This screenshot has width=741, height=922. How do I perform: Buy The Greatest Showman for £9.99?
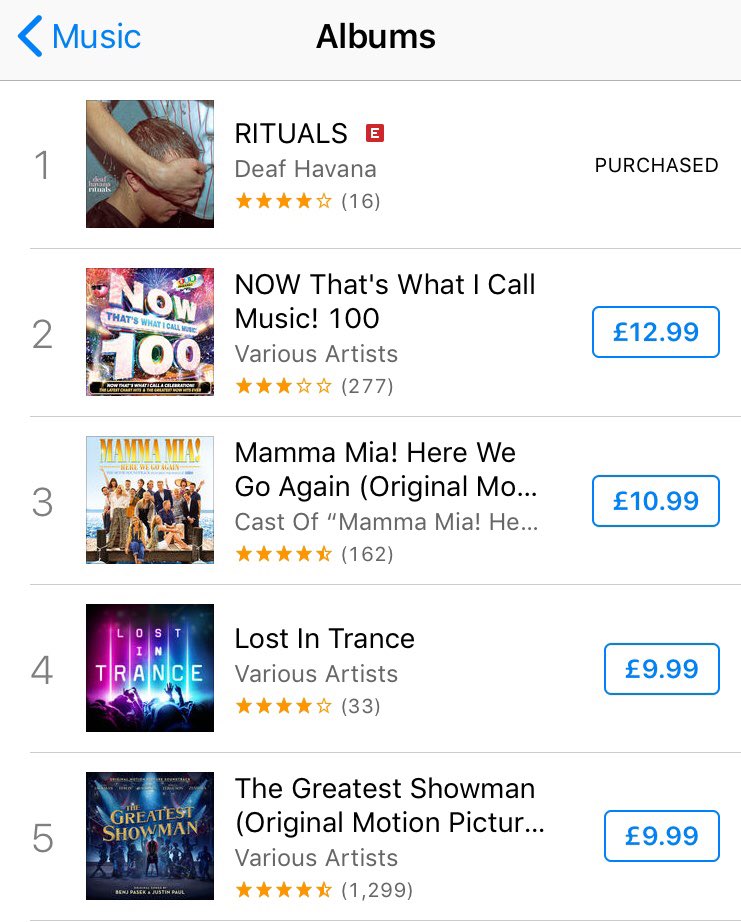662,836
